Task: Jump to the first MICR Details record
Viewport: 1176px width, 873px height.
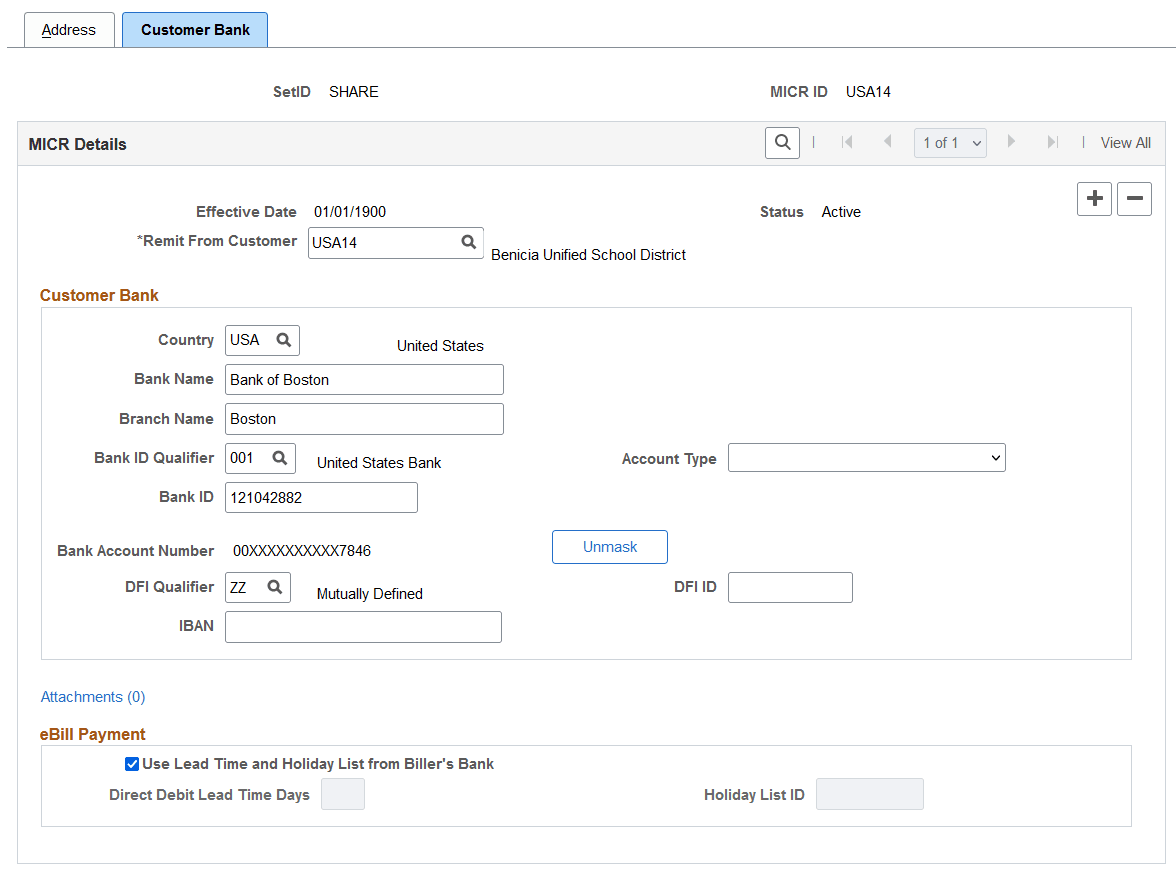Action: pyautogui.click(x=847, y=142)
